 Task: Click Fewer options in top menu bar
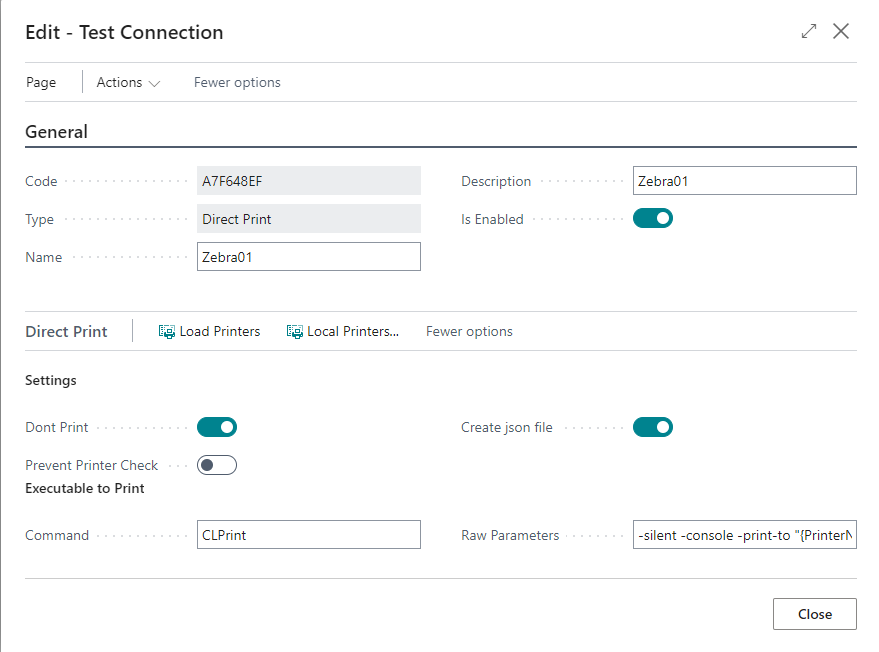click(237, 83)
